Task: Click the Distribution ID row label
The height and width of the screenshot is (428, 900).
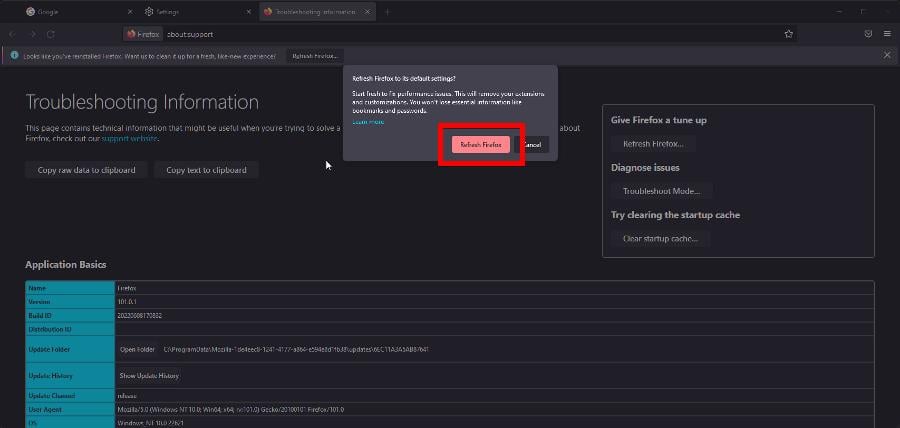Action: coord(50,329)
